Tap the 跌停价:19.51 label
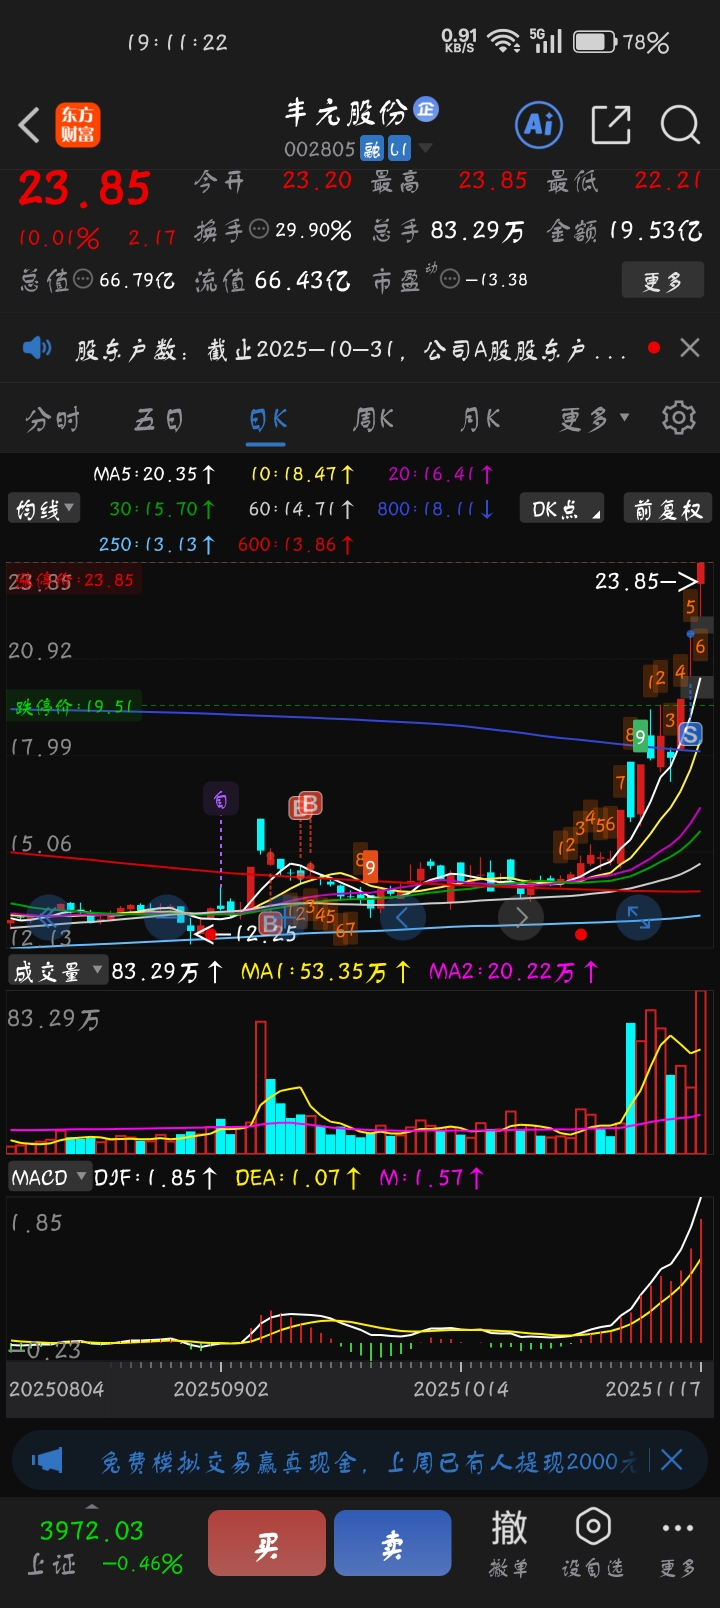 point(73,707)
